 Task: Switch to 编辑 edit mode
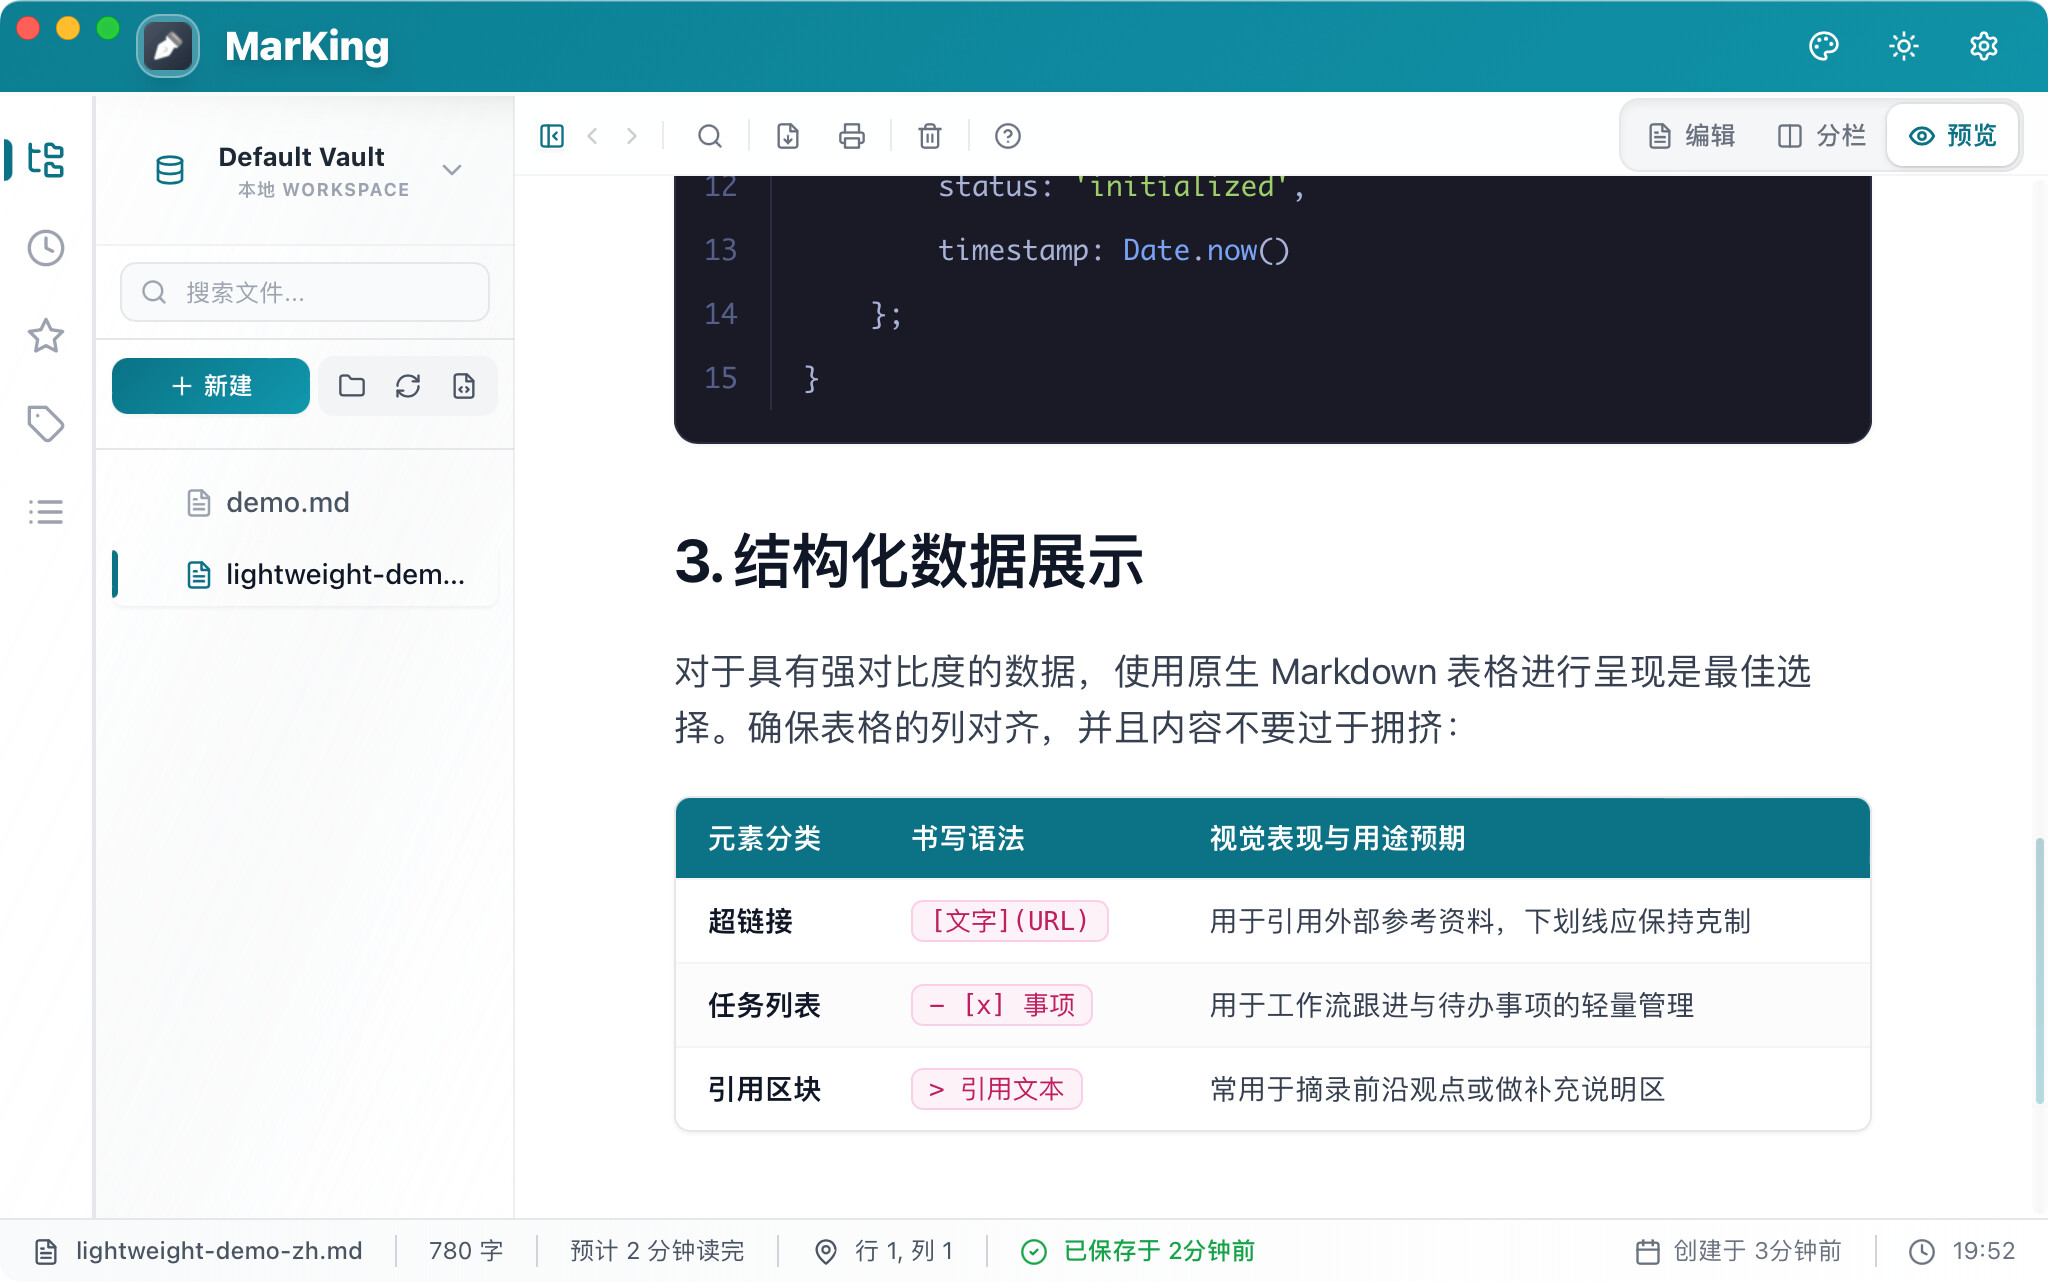[1692, 136]
